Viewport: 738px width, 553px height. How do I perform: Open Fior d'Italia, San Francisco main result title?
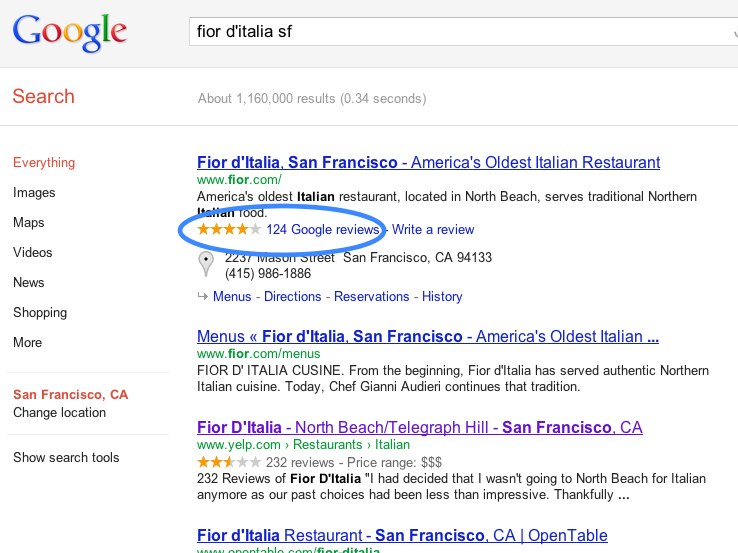pyautogui.click(x=428, y=162)
